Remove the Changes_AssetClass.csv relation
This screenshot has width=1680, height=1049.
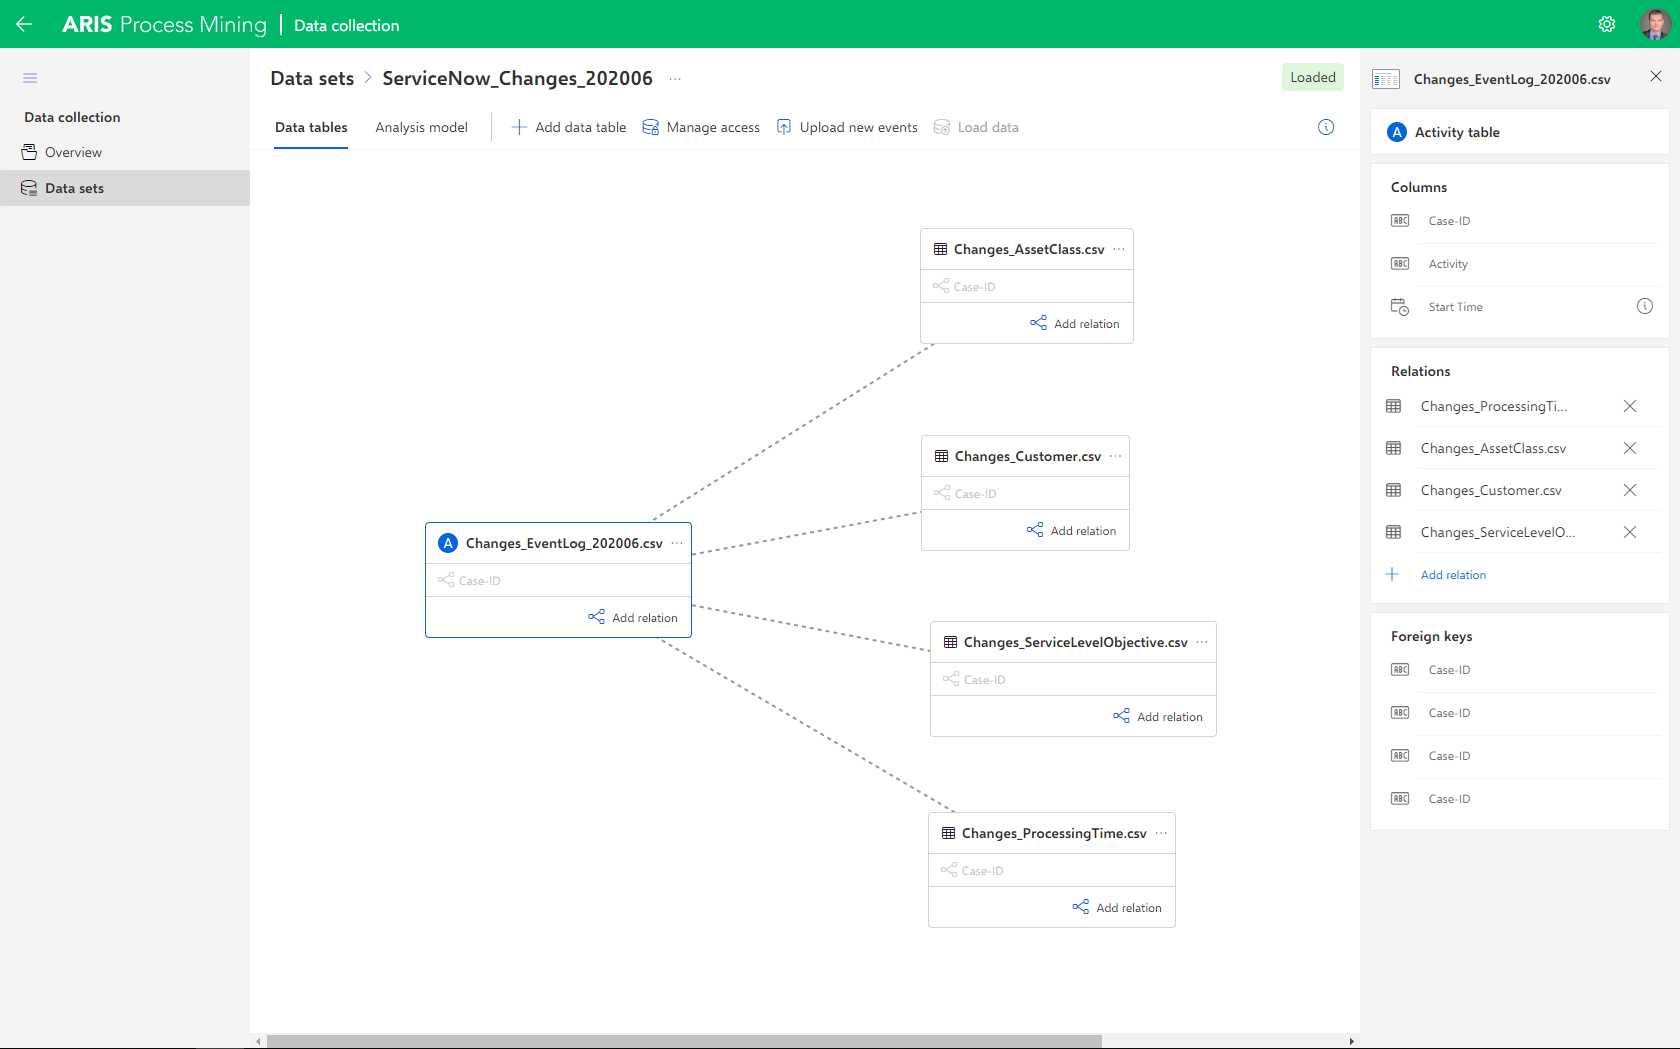[x=1630, y=448]
